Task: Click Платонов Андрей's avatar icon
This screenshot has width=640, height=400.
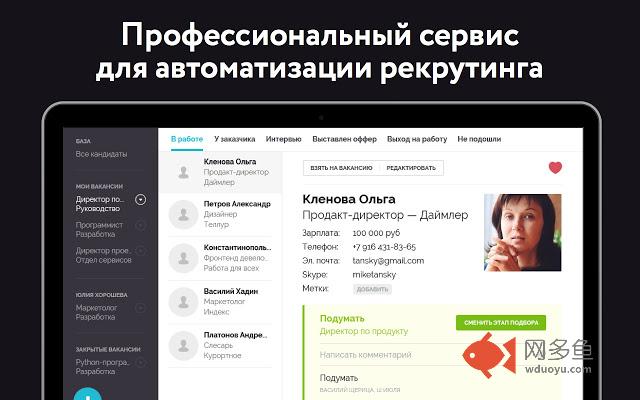Action: [x=184, y=345]
